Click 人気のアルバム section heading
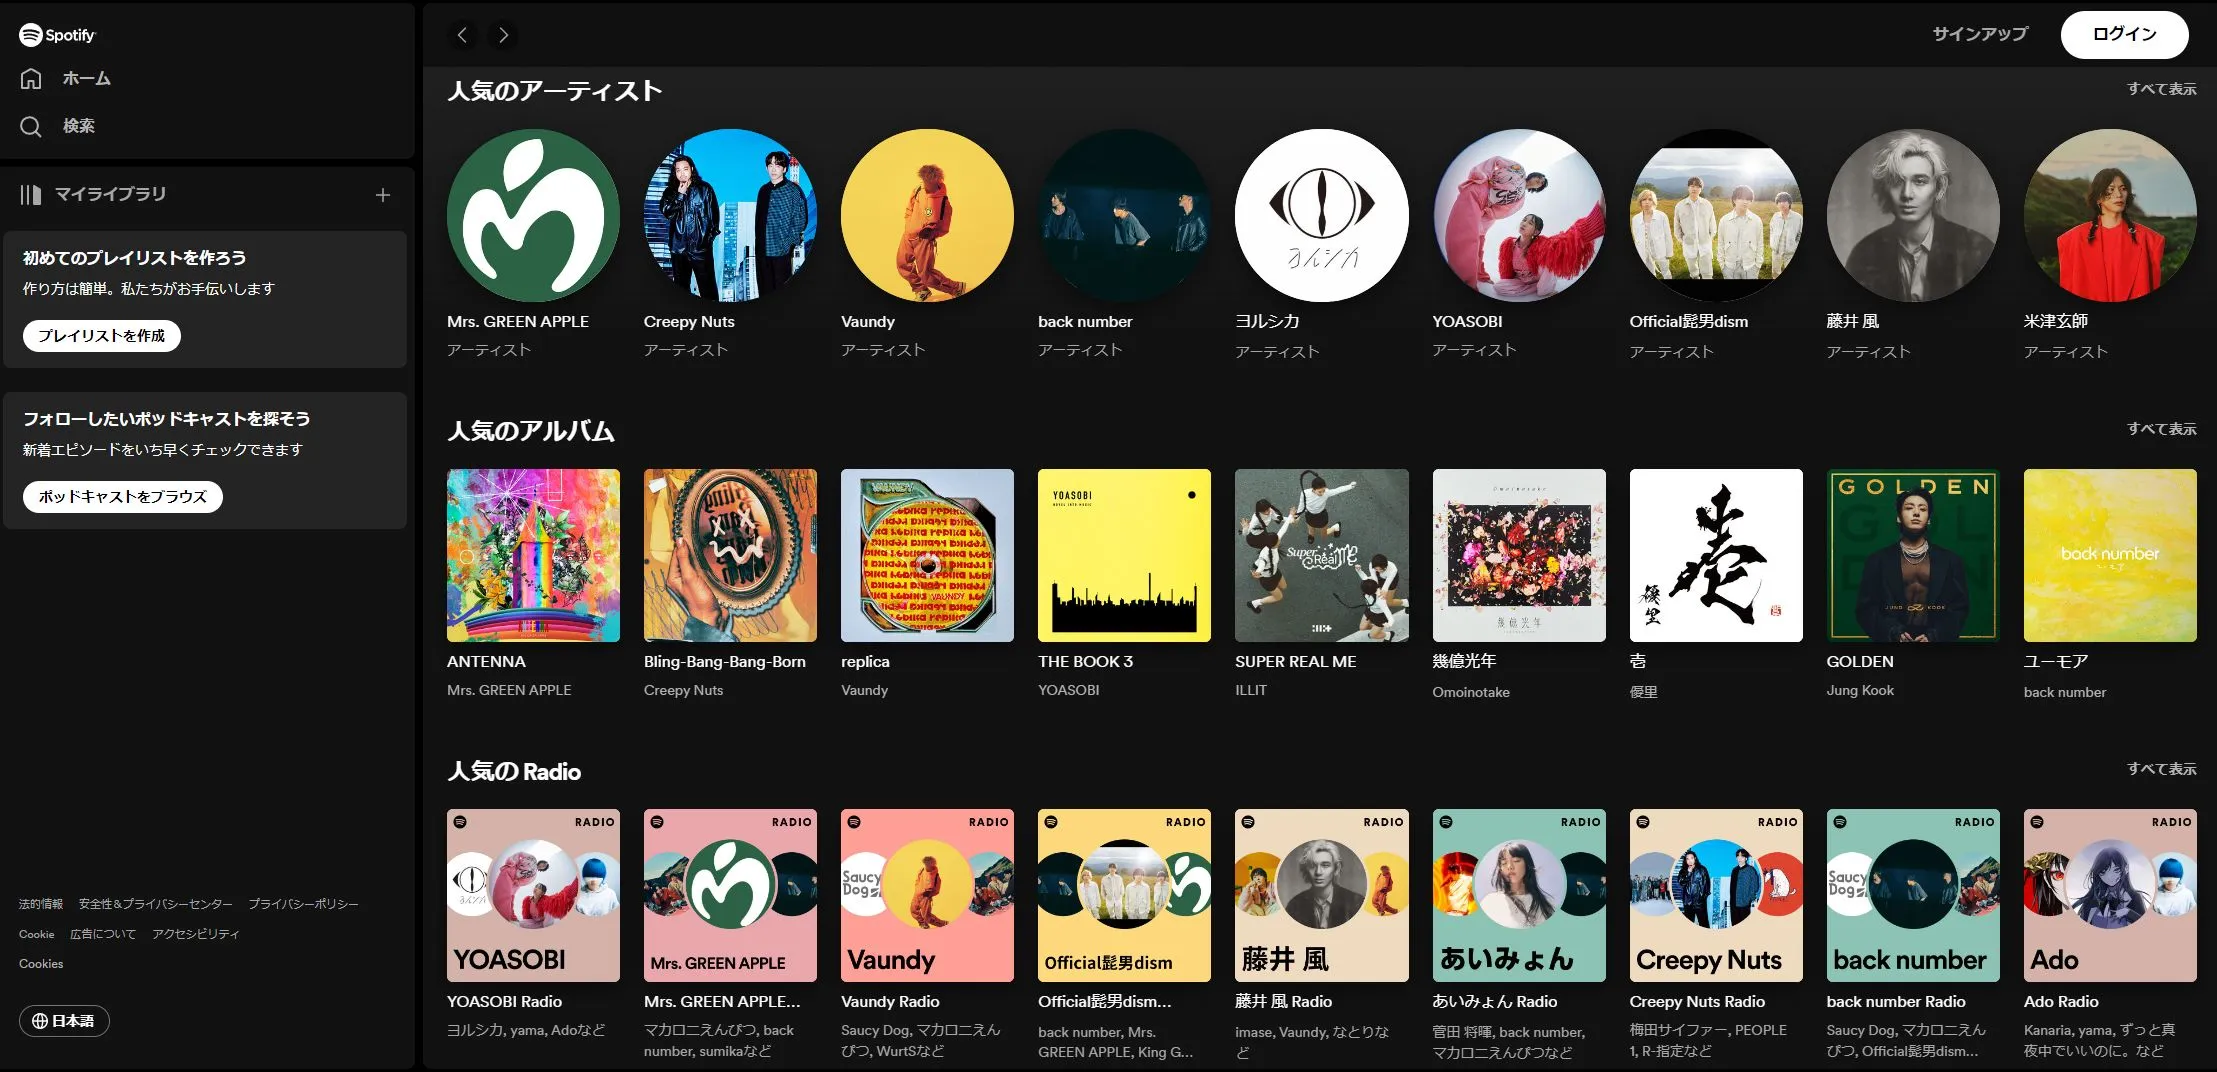 (x=531, y=431)
